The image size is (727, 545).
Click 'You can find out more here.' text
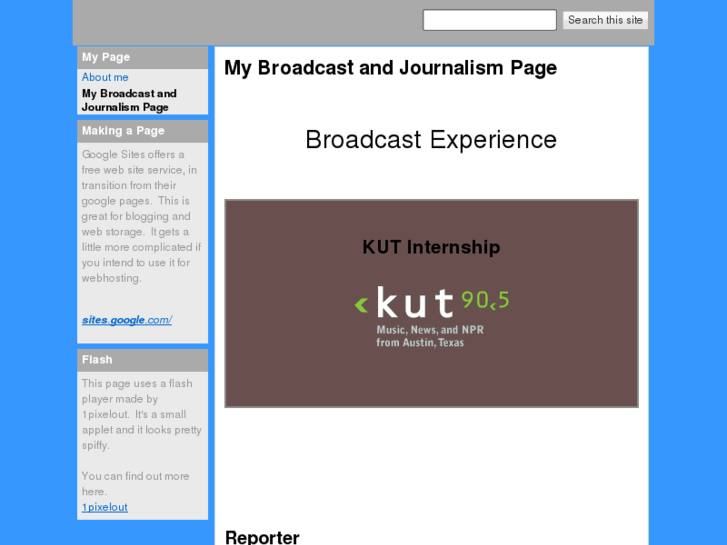click(135, 484)
